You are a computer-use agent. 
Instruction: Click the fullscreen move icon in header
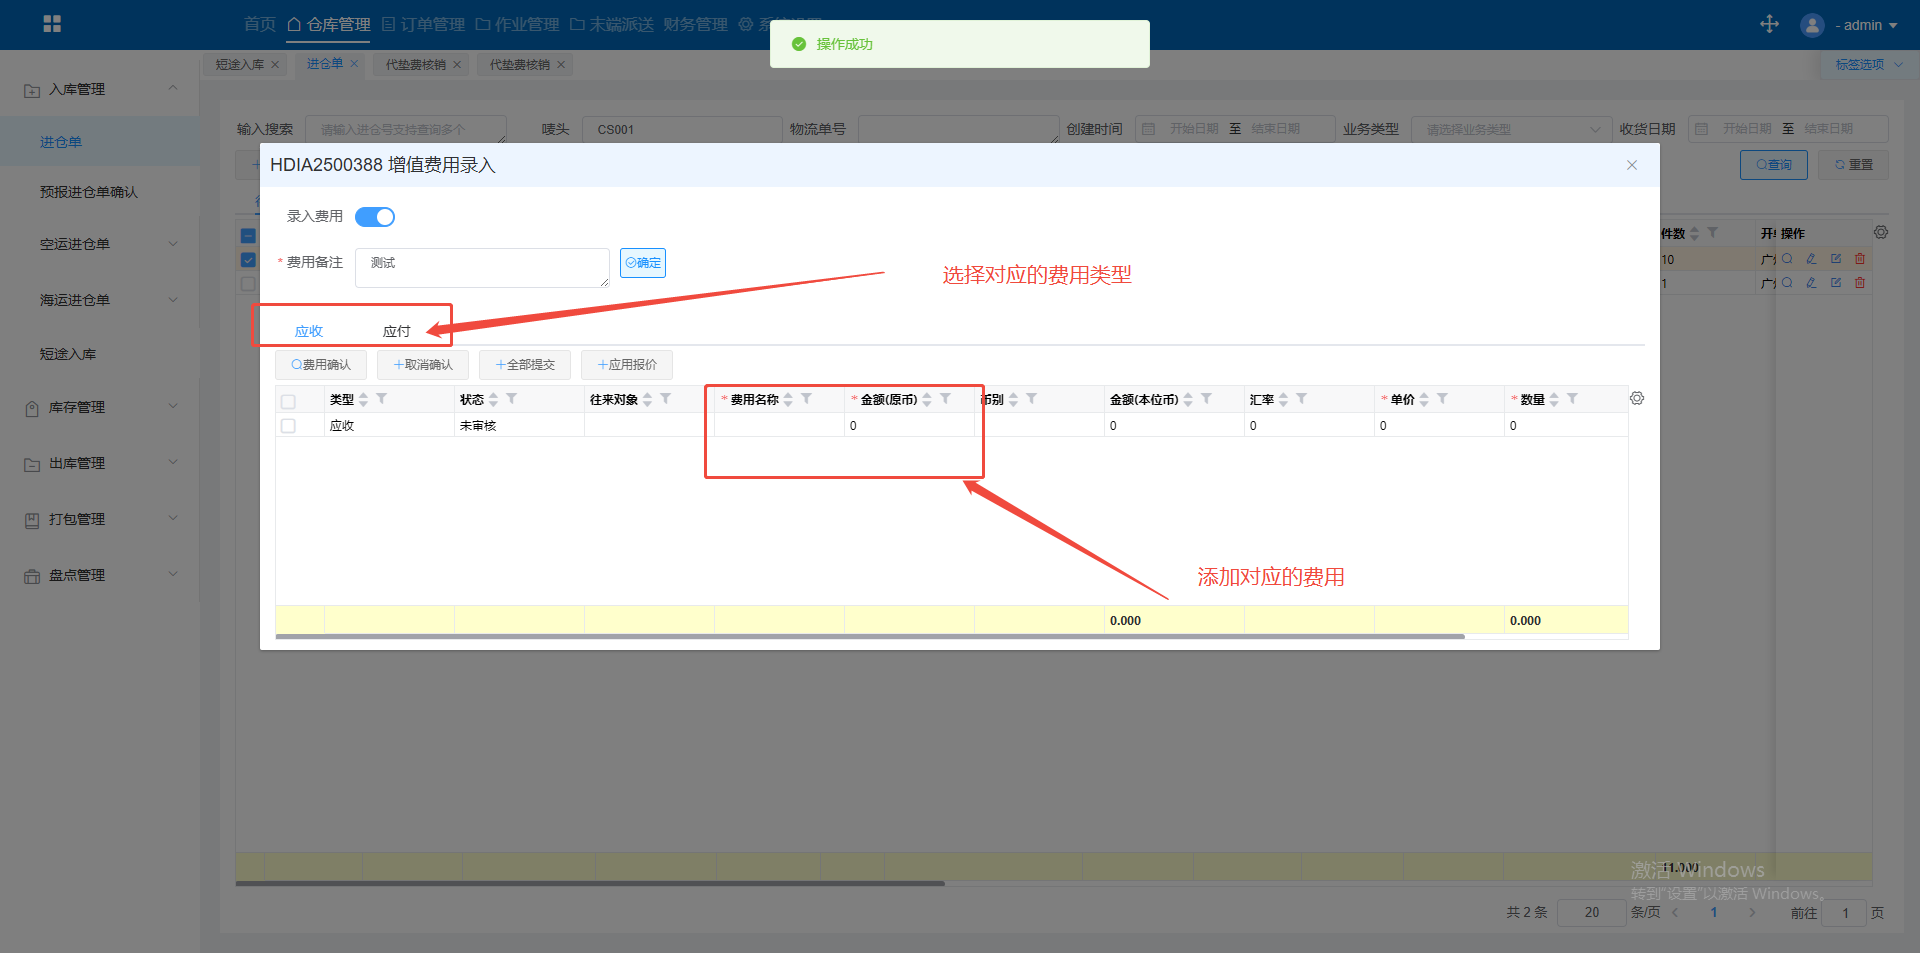1769,24
